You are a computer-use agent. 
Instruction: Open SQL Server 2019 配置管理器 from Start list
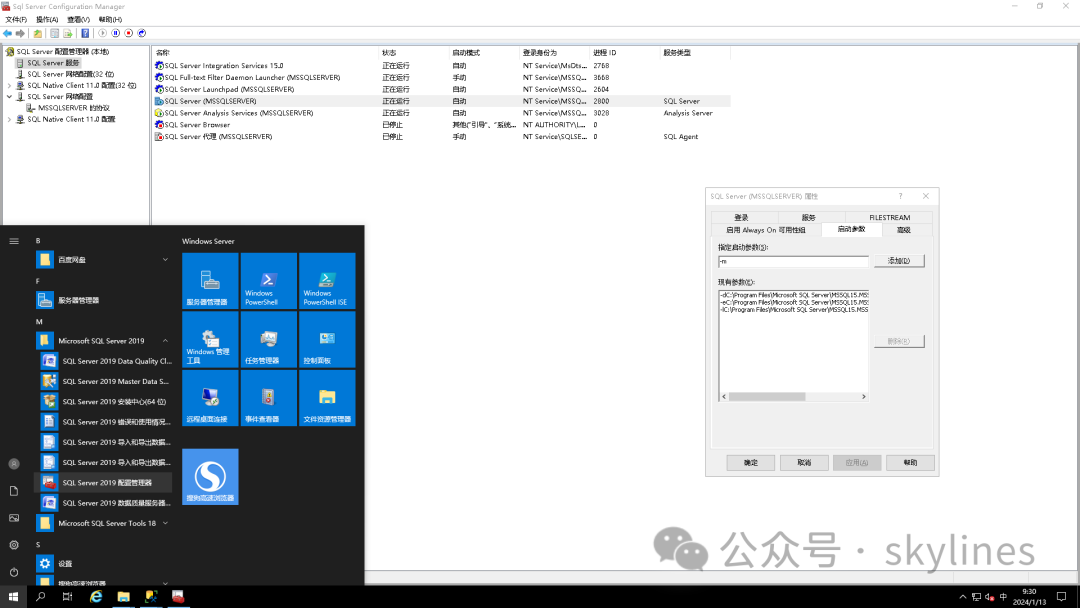coord(103,483)
